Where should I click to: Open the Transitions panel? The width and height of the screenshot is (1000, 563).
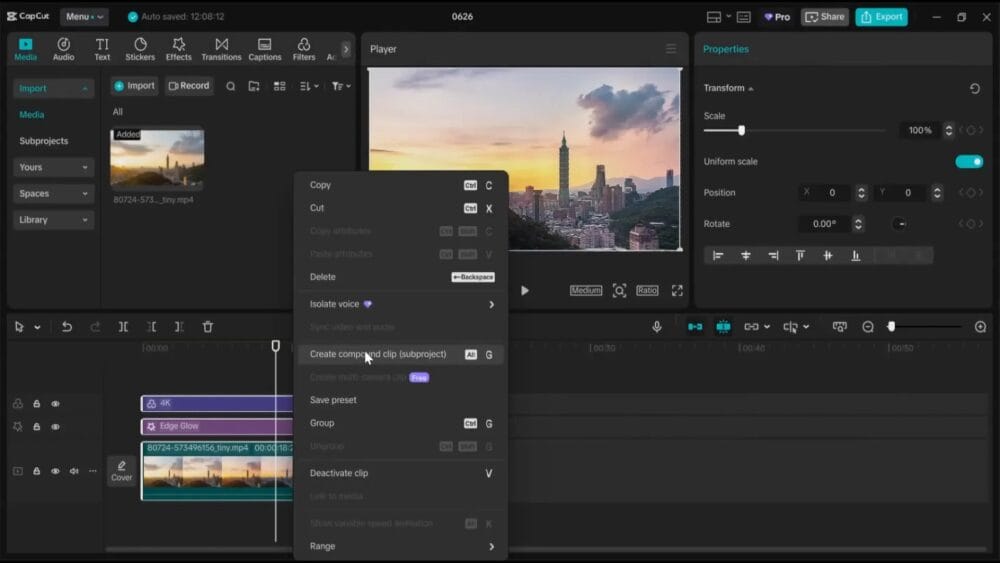coord(221,49)
